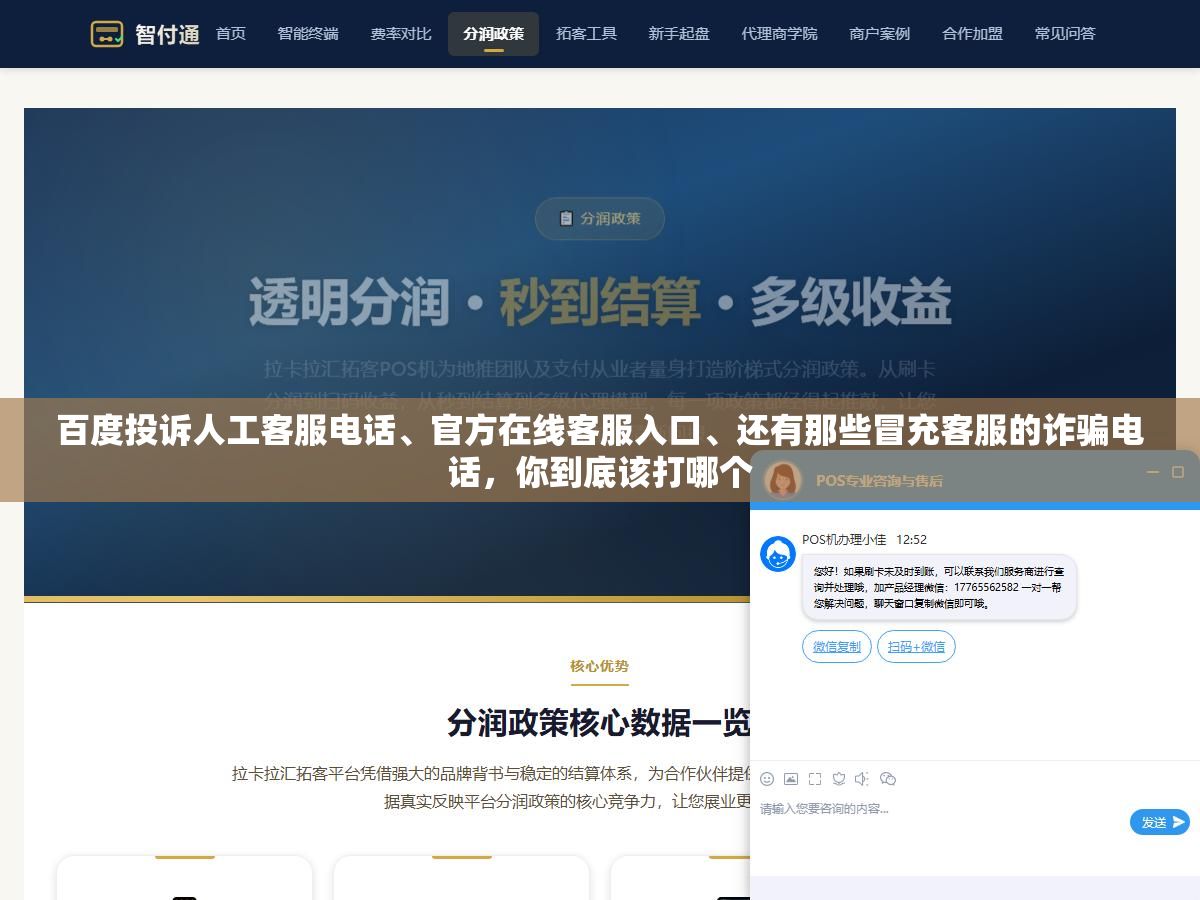This screenshot has height=900, width=1200.
Task: Click the screenshot capture icon in chat
Action: click(815, 778)
